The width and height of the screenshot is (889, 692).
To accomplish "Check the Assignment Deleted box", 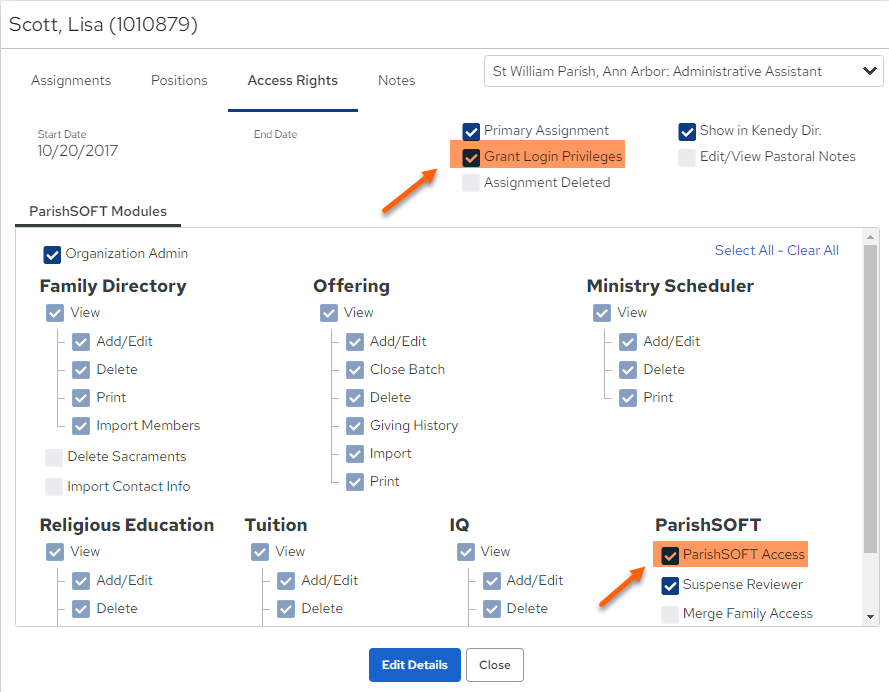I will (x=471, y=182).
